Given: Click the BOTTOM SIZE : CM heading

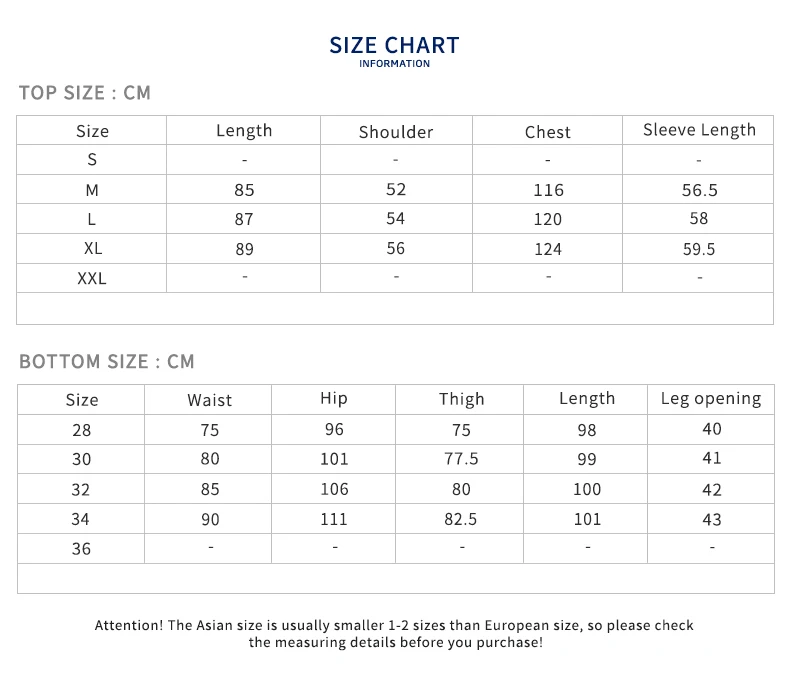Looking at the screenshot, I should pos(107,361).
